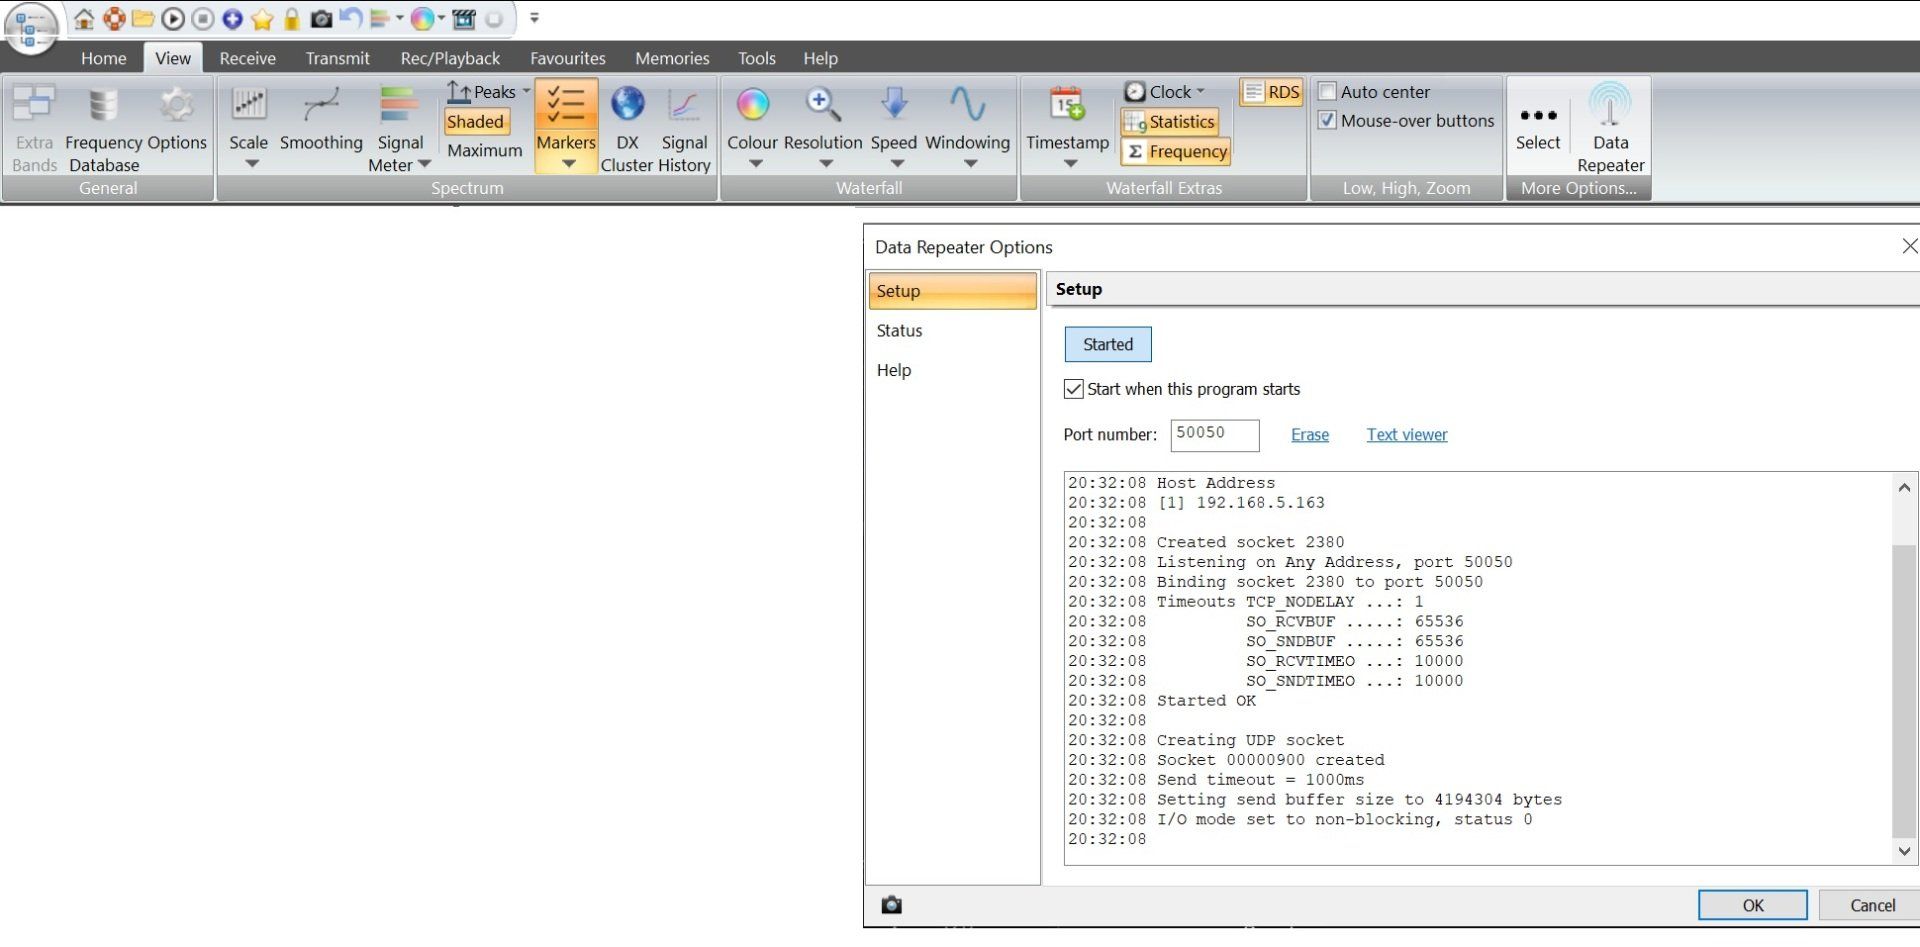Click the Erase link
The height and width of the screenshot is (947, 1920).
point(1309,435)
